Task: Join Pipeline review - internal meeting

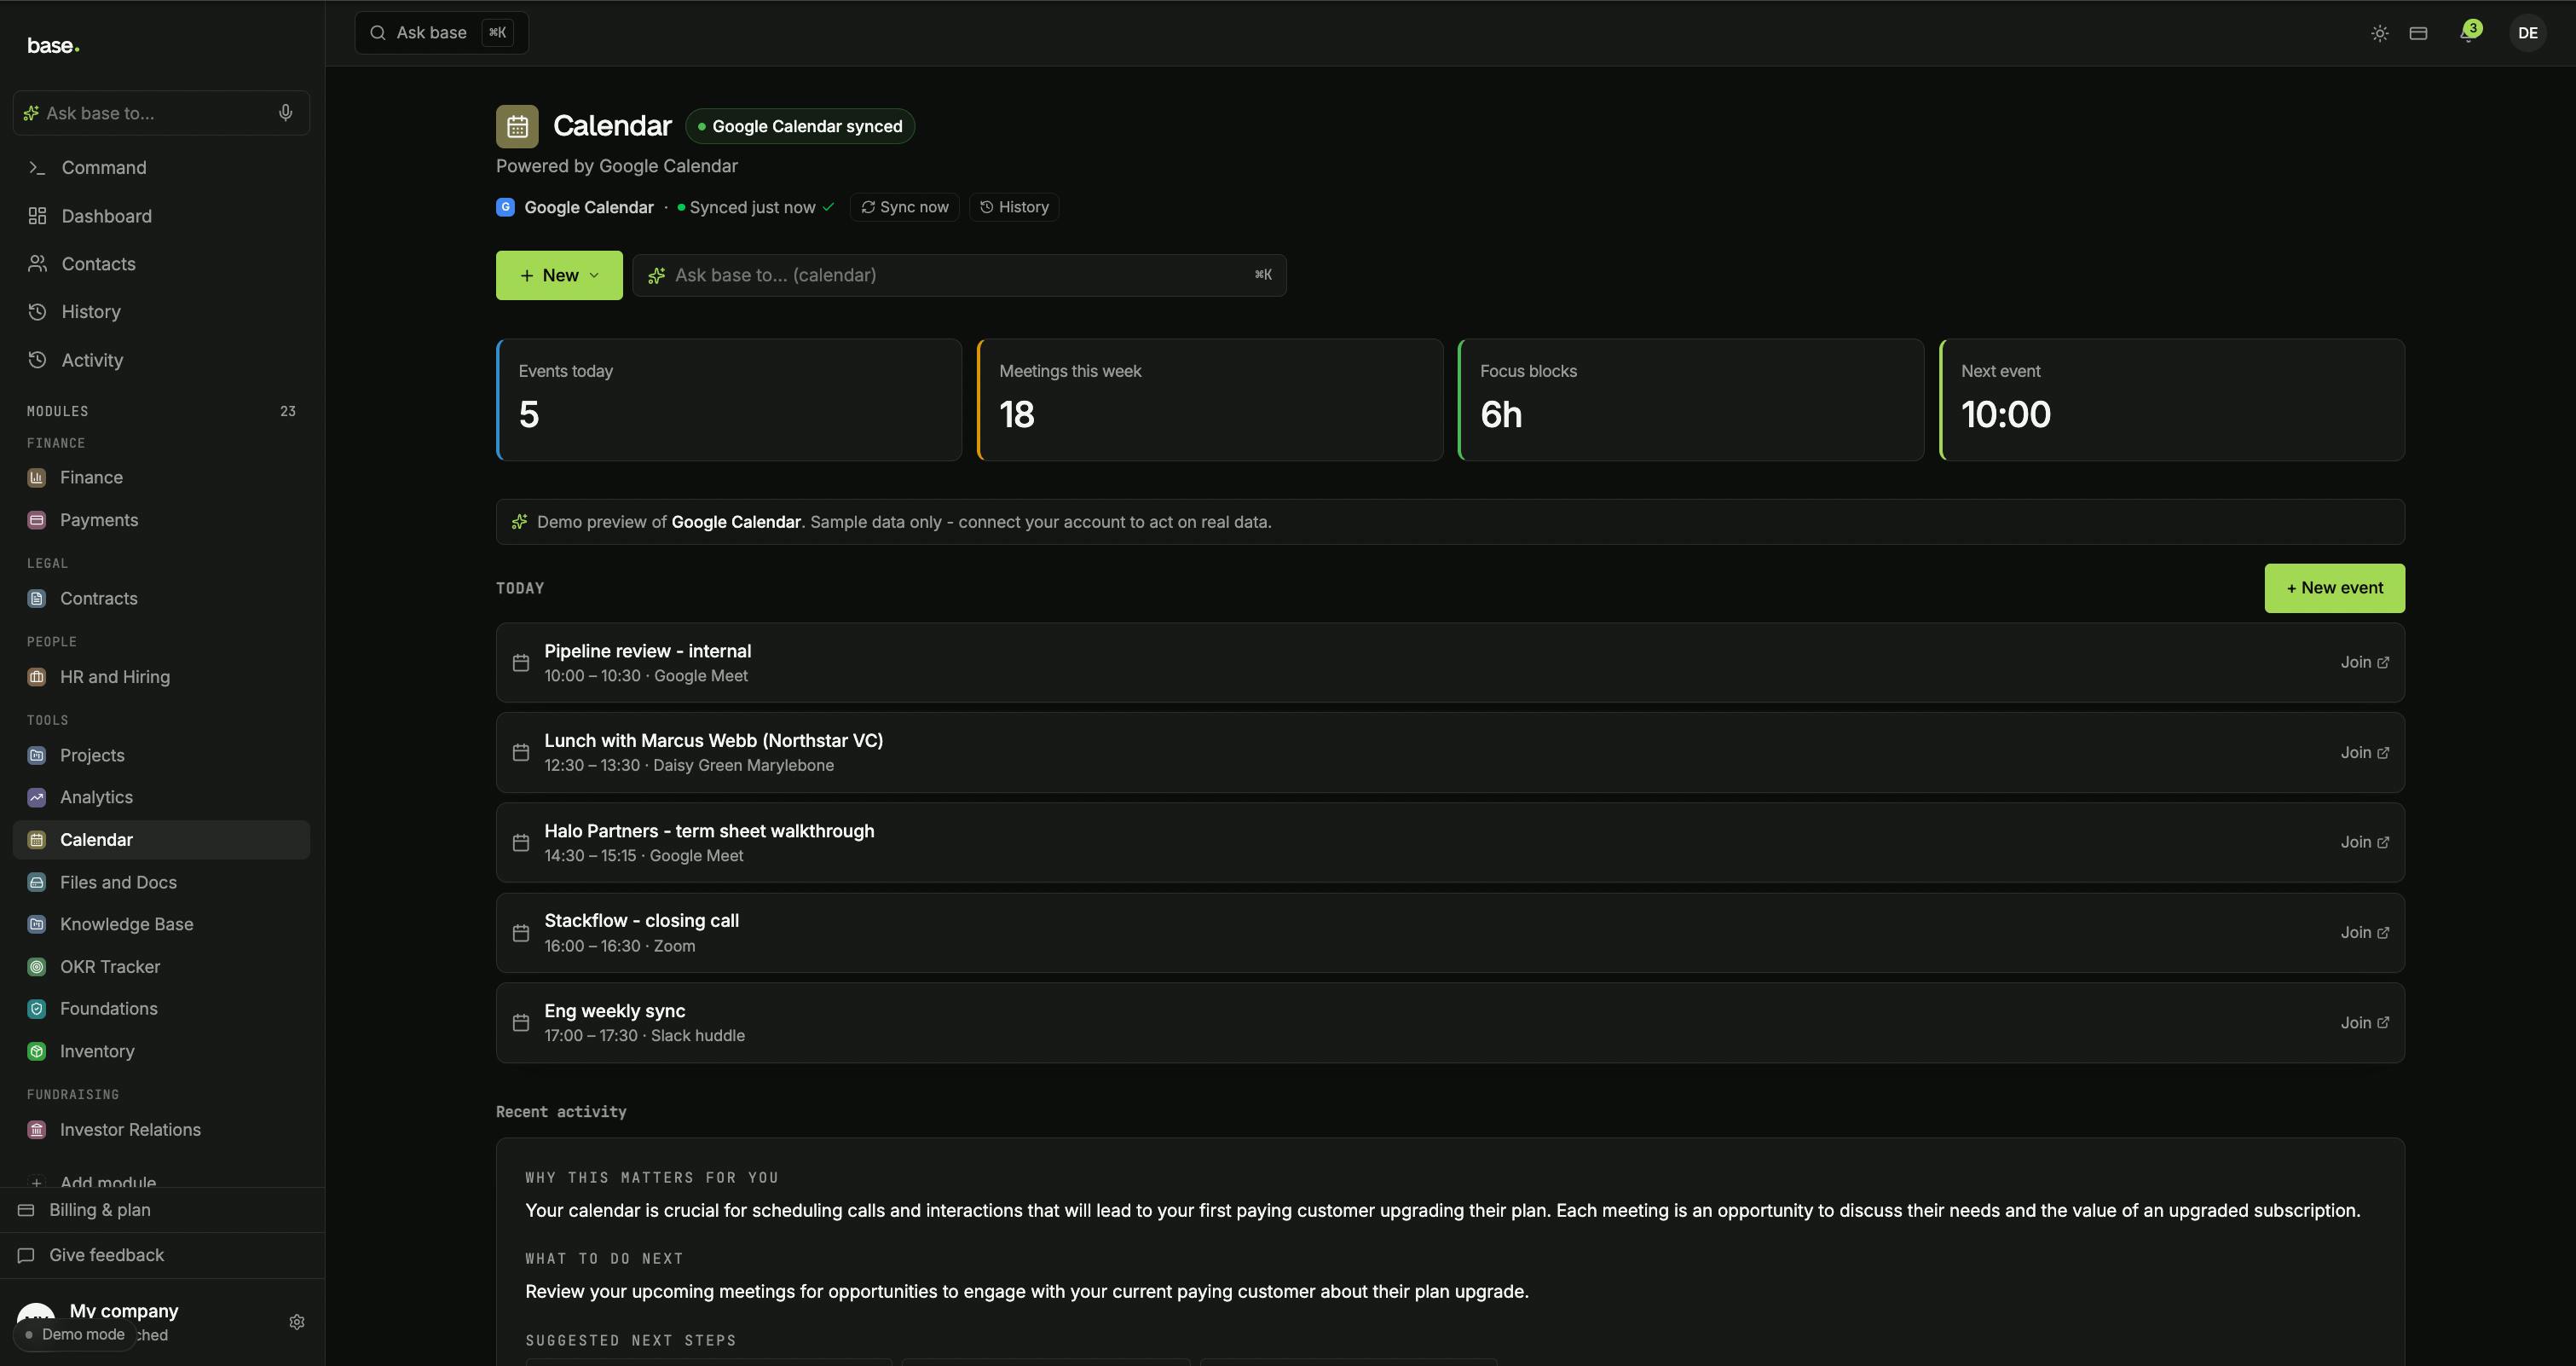Action: (2364, 662)
